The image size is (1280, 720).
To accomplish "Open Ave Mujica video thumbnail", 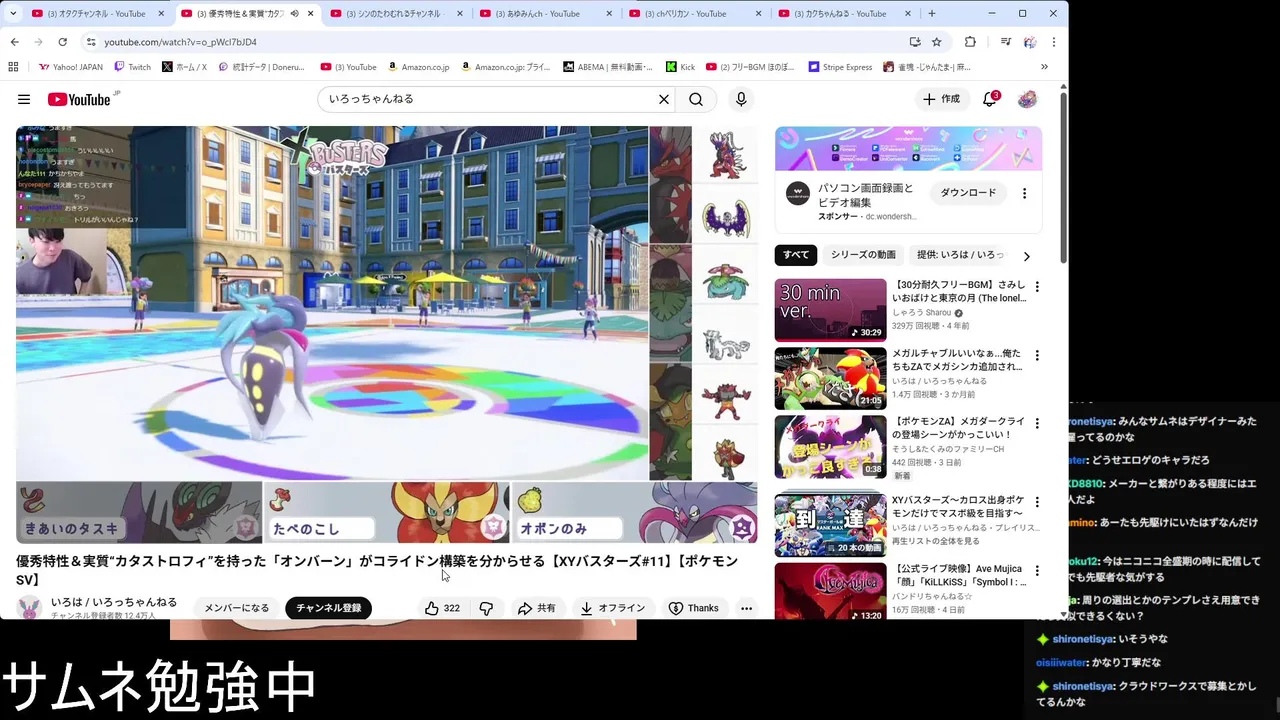I will [x=830, y=593].
